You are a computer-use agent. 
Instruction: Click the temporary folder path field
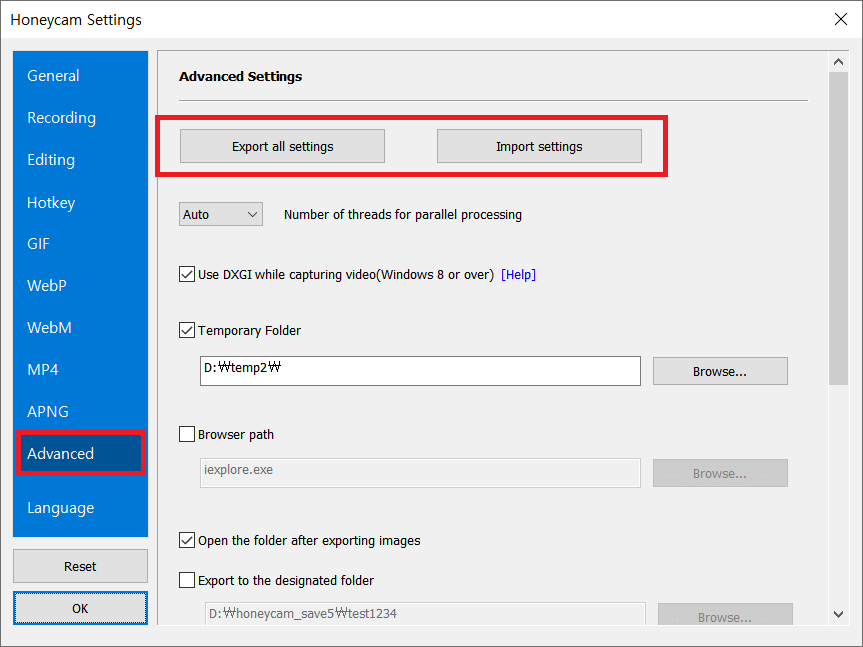420,371
